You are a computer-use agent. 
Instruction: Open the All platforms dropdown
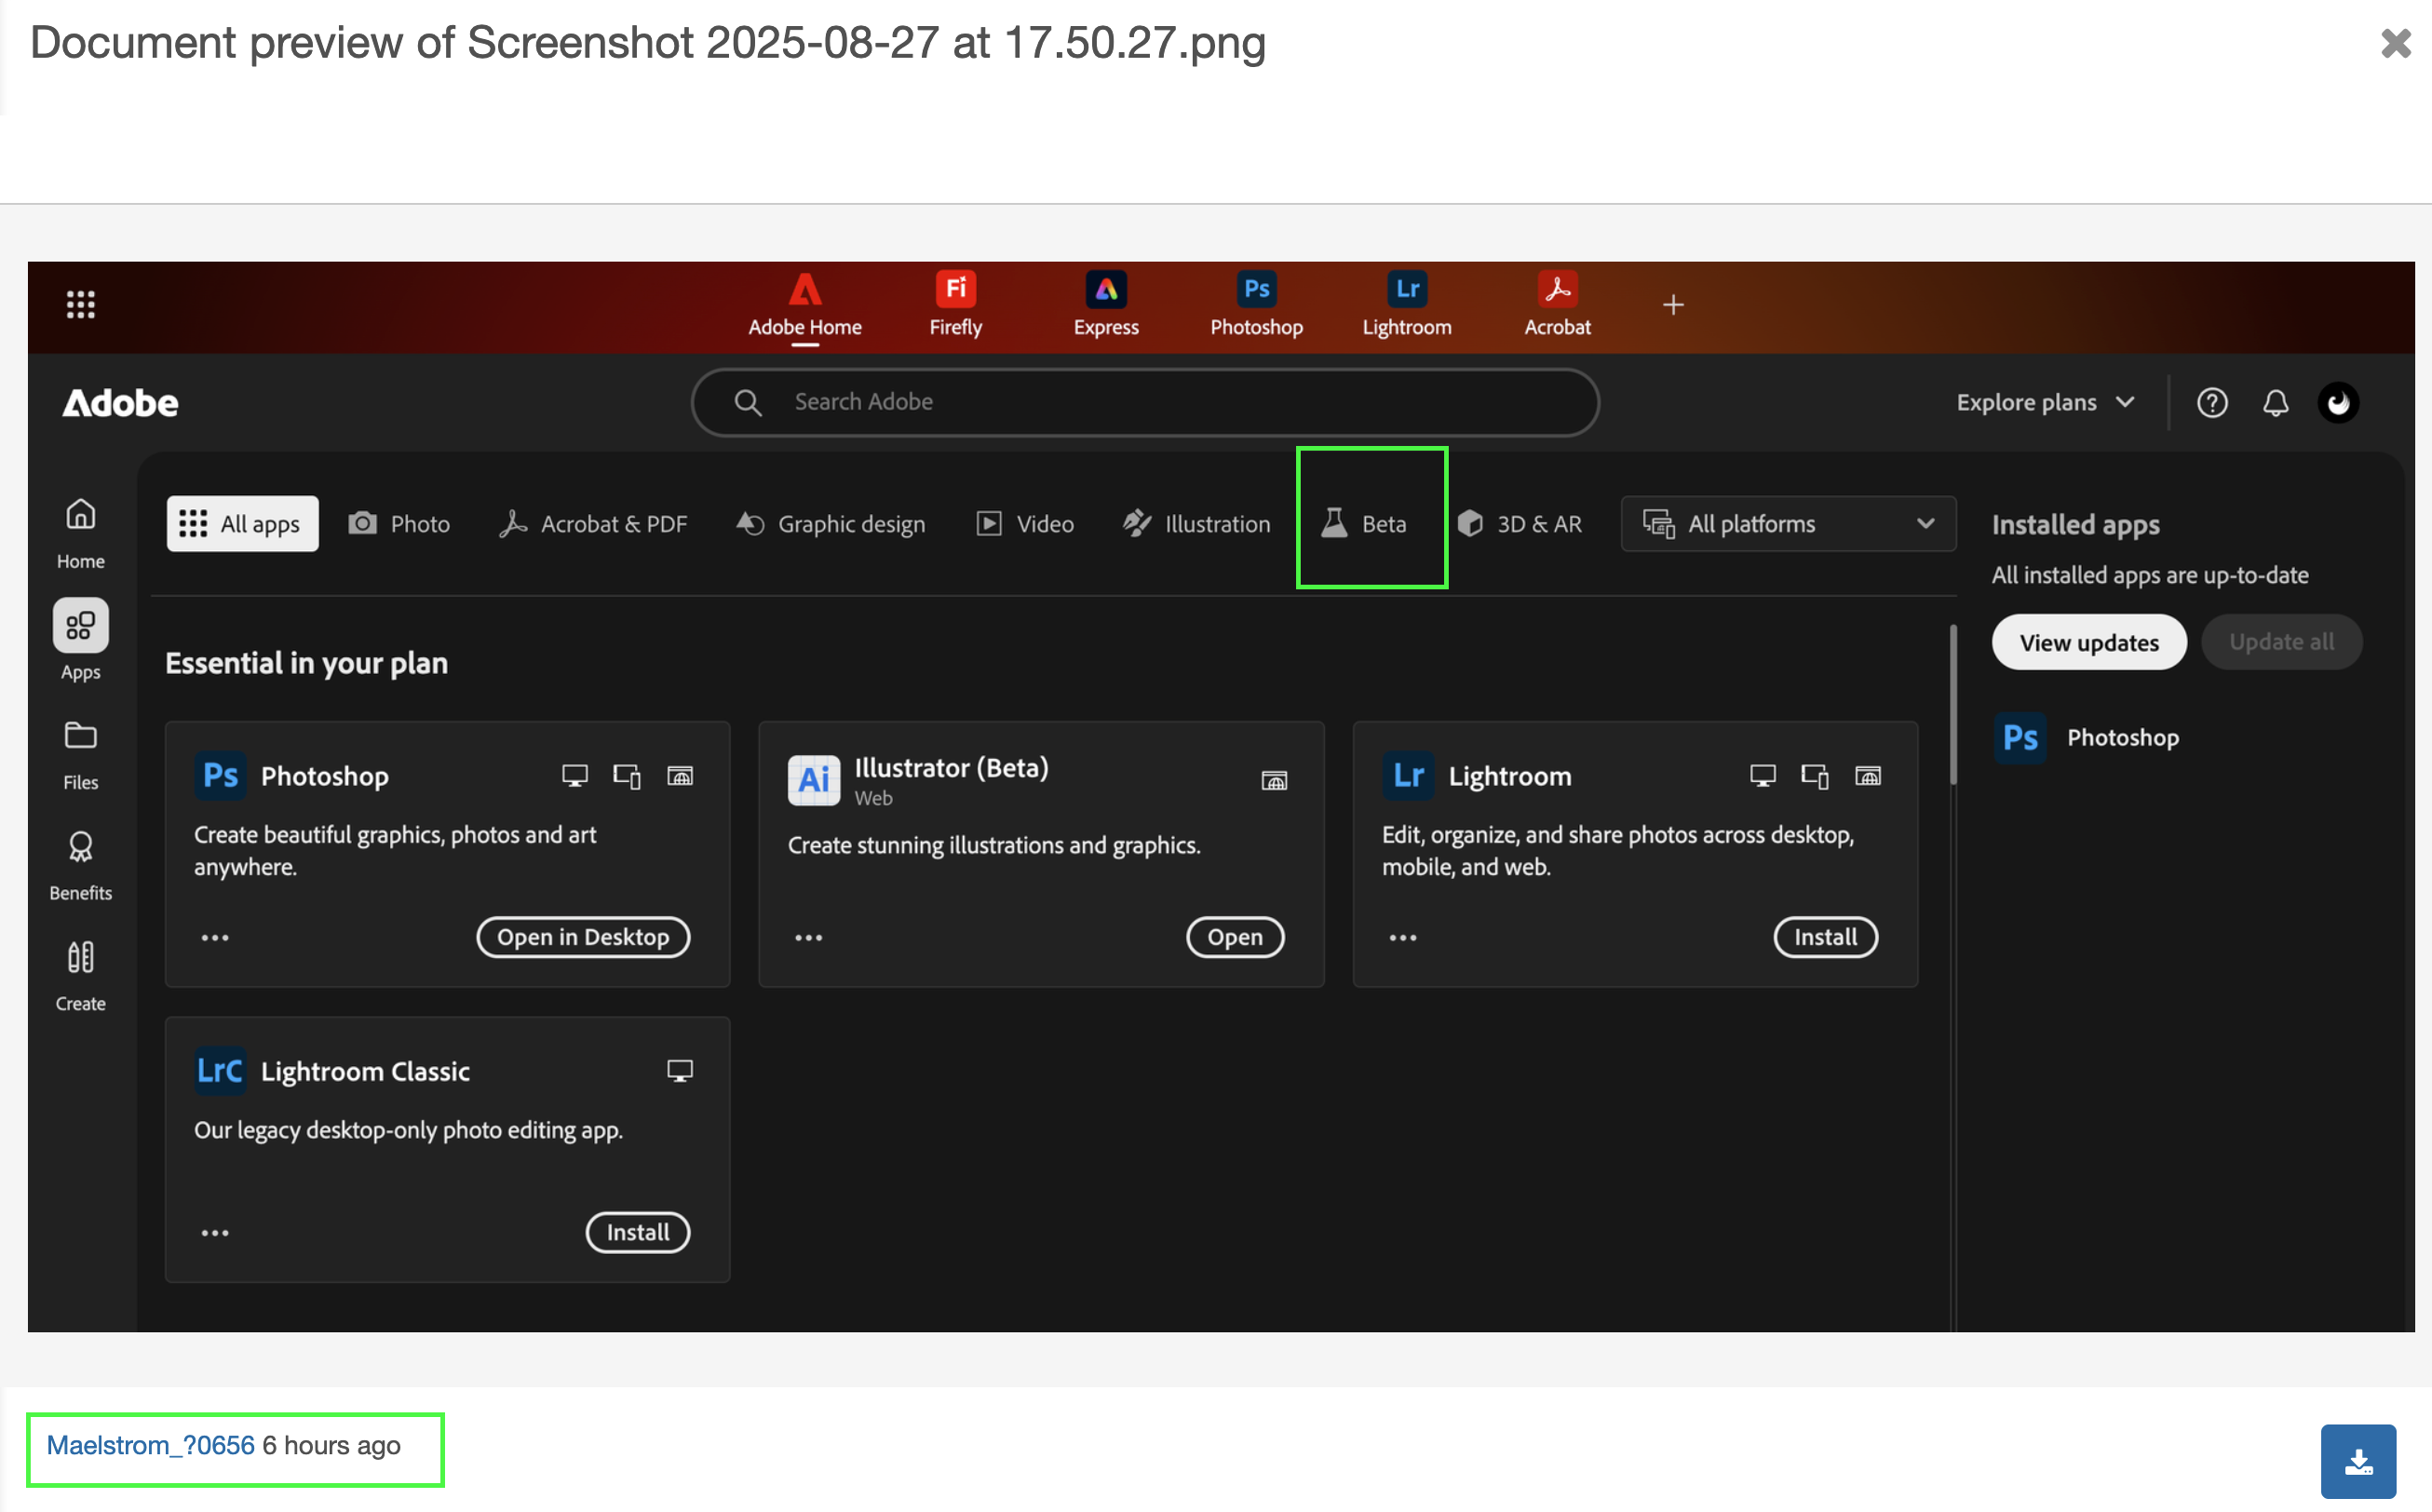[1787, 523]
